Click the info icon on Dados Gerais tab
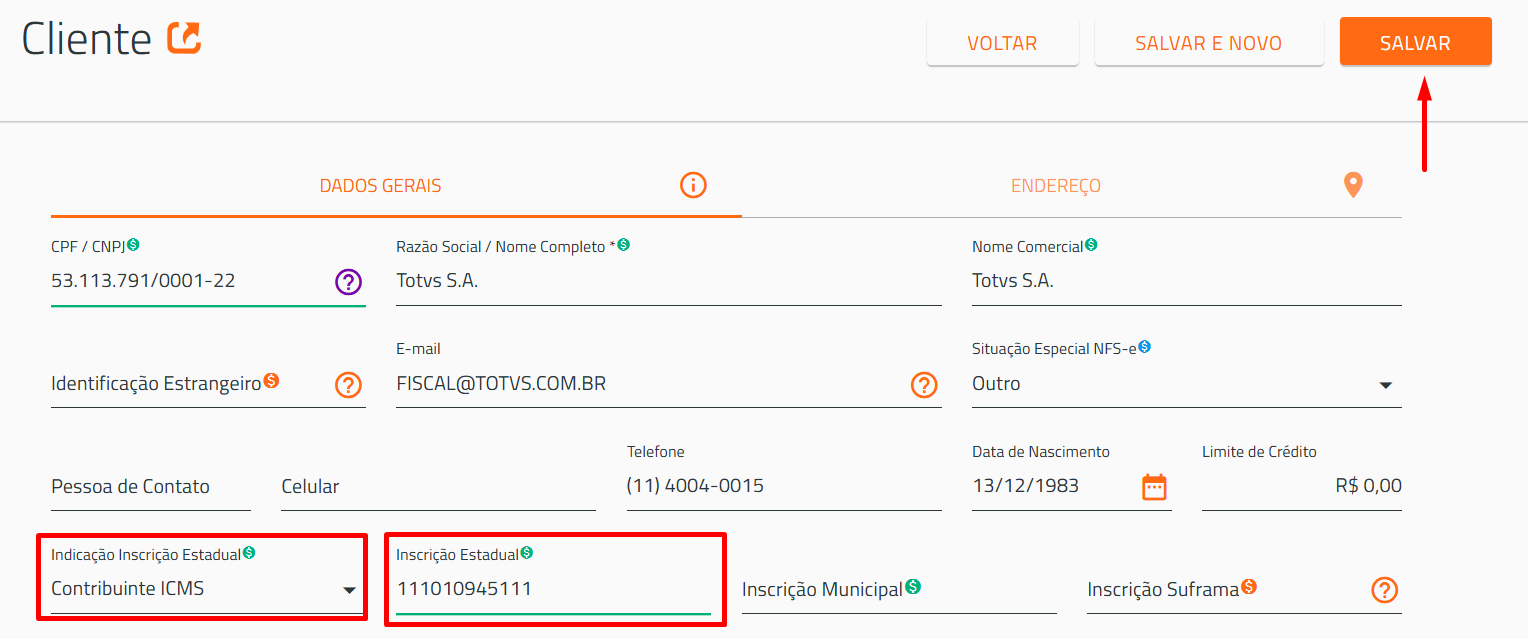The image size is (1528, 639). [x=693, y=185]
